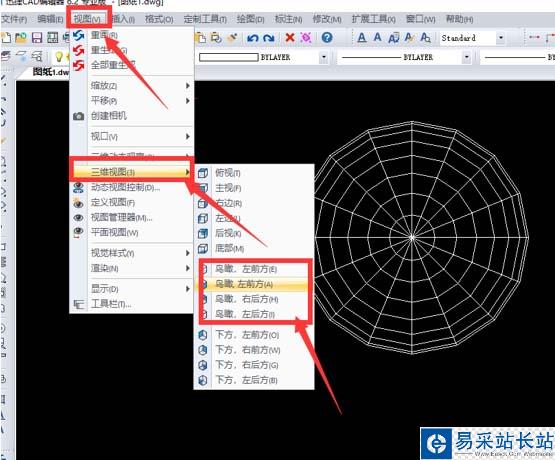The height and width of the screenshot is (460, 555).
Task: Open the color BYLAYER dropdown arrow
Action: 324,57
